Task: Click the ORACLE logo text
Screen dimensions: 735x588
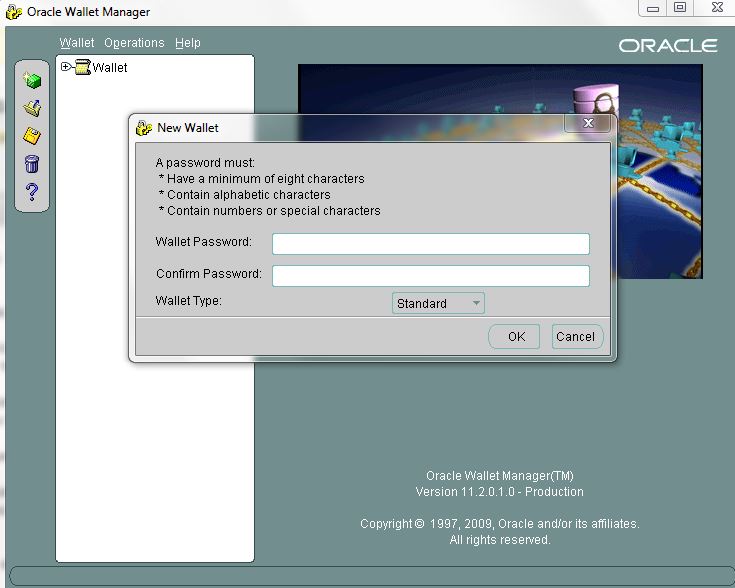Action: pos(668,45)
